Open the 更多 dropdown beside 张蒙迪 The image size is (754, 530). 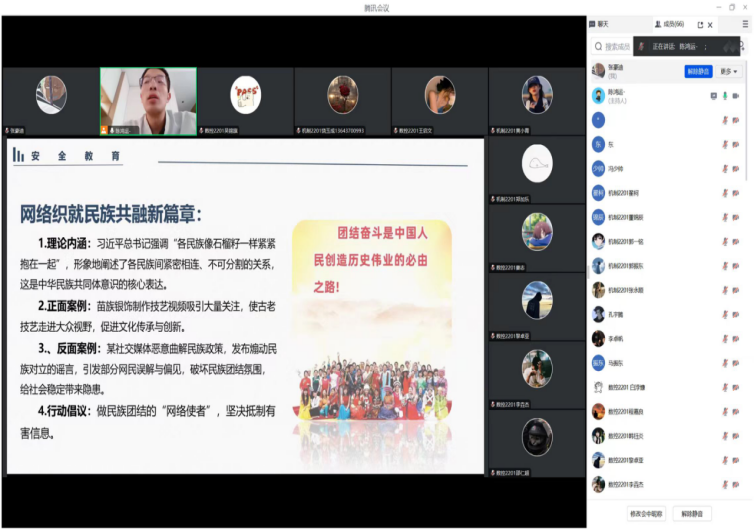point(727,72)
